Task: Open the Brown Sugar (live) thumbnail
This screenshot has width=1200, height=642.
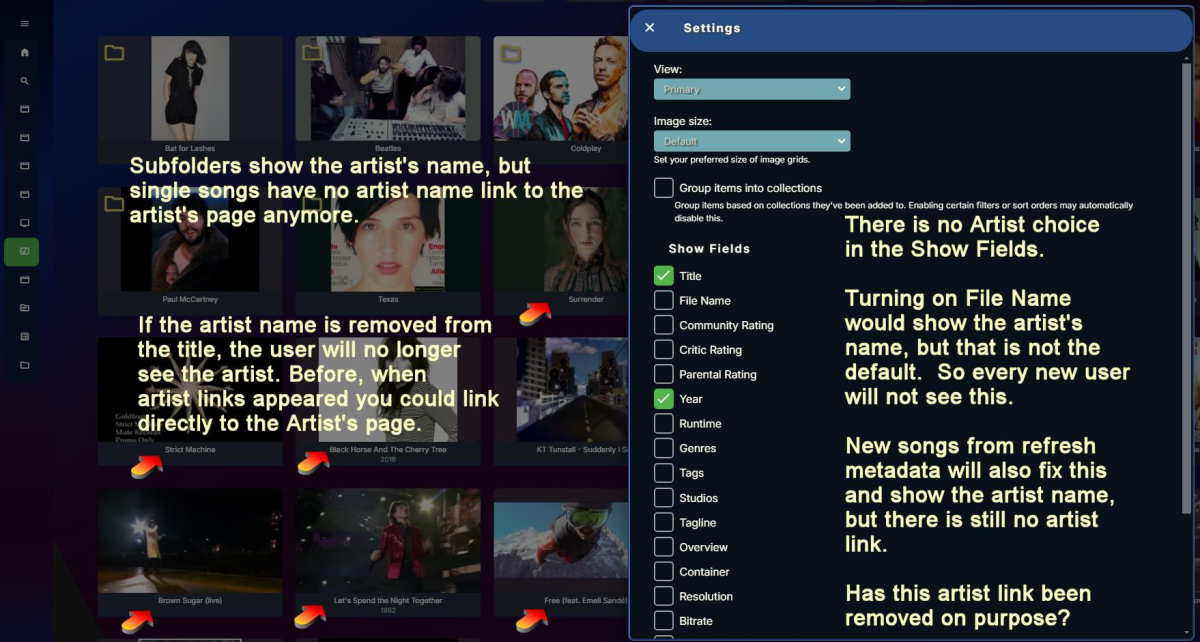Action: click(190, 541)
